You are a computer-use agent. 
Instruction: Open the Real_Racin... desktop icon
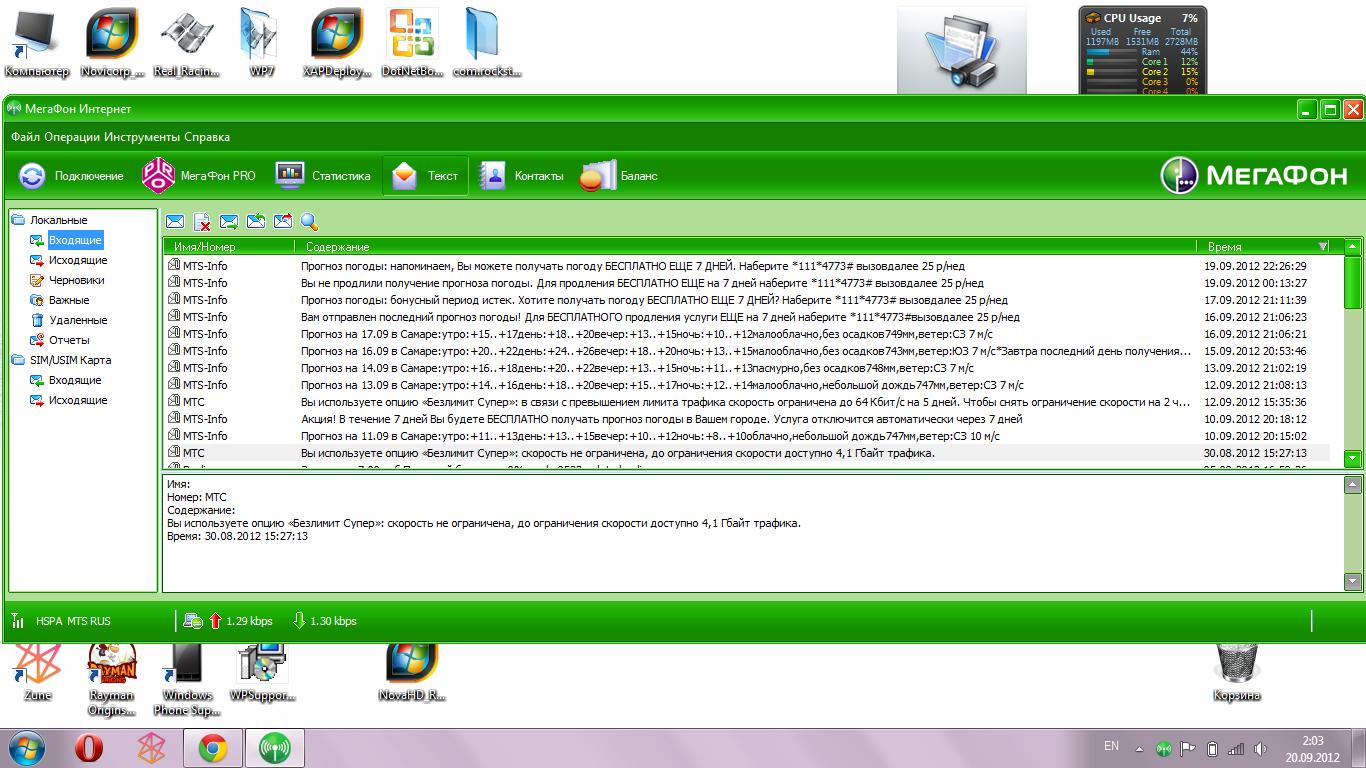coord(187,43)
